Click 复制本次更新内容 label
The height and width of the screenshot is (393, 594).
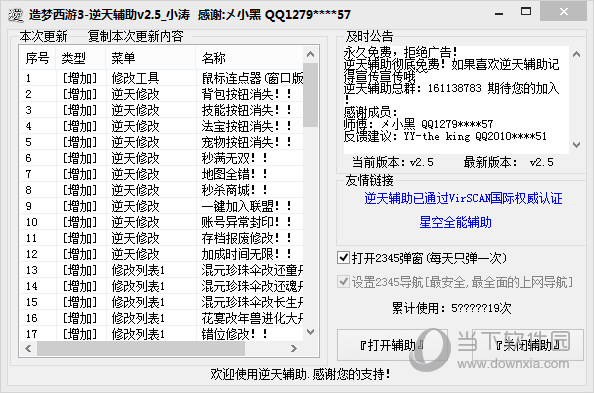point(135,36)
